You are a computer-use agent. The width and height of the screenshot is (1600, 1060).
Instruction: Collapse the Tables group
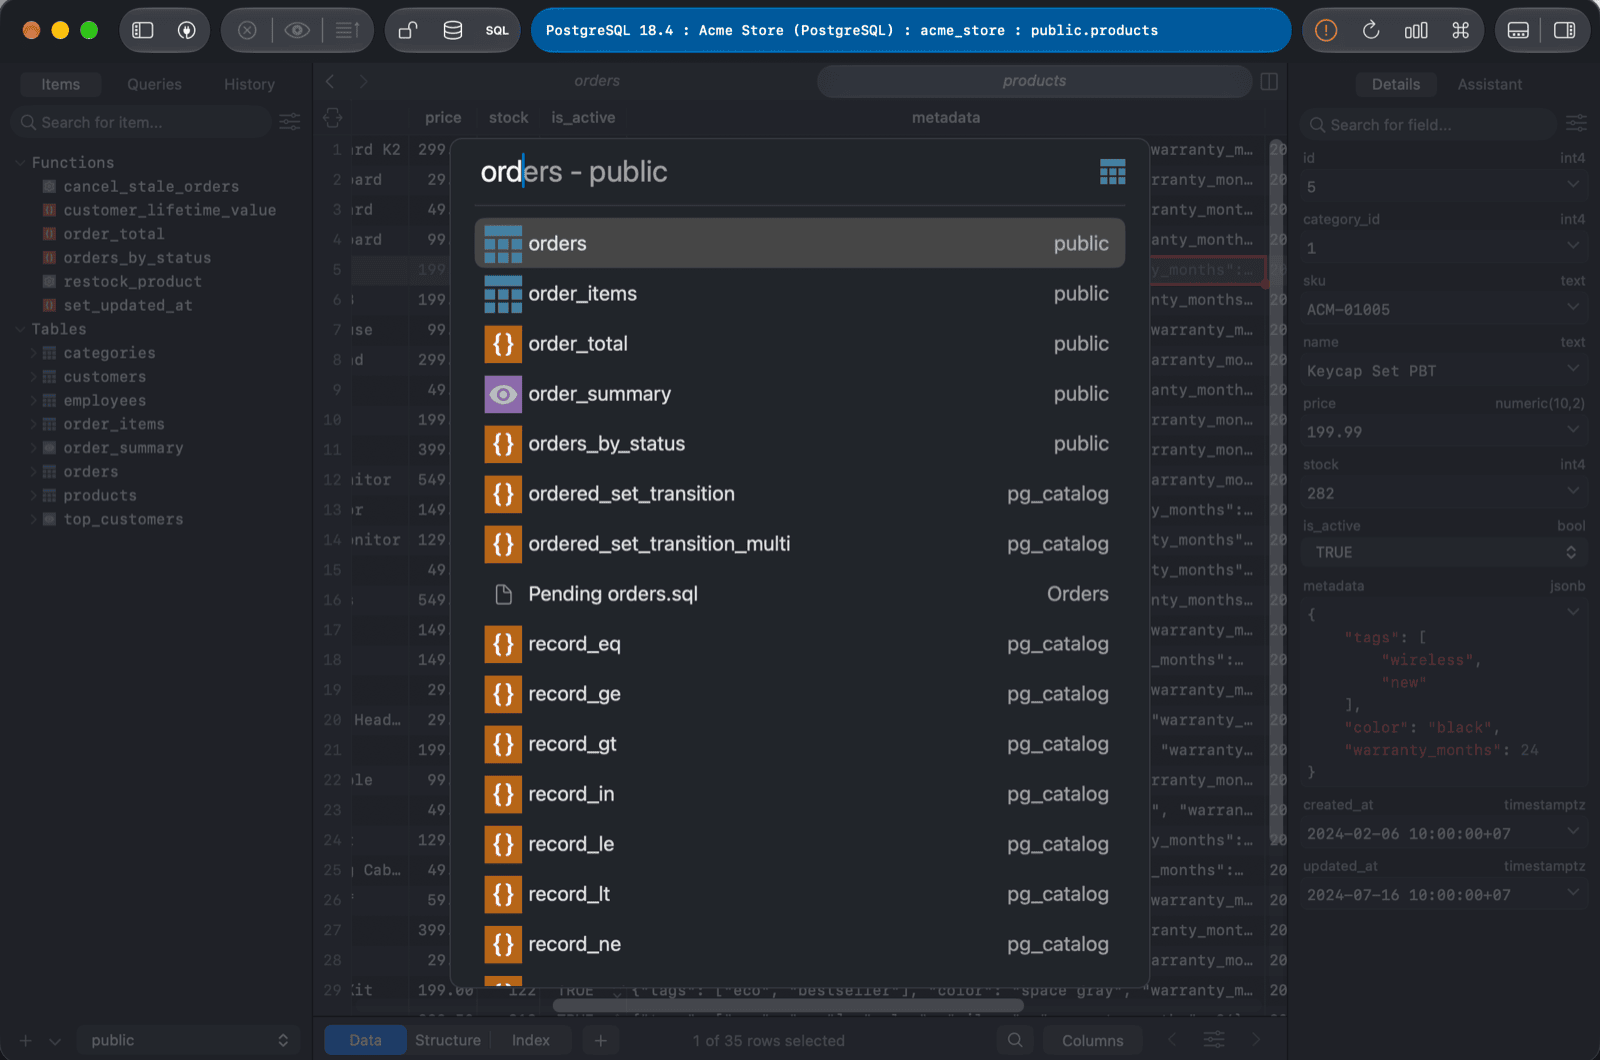pos(20,329)
